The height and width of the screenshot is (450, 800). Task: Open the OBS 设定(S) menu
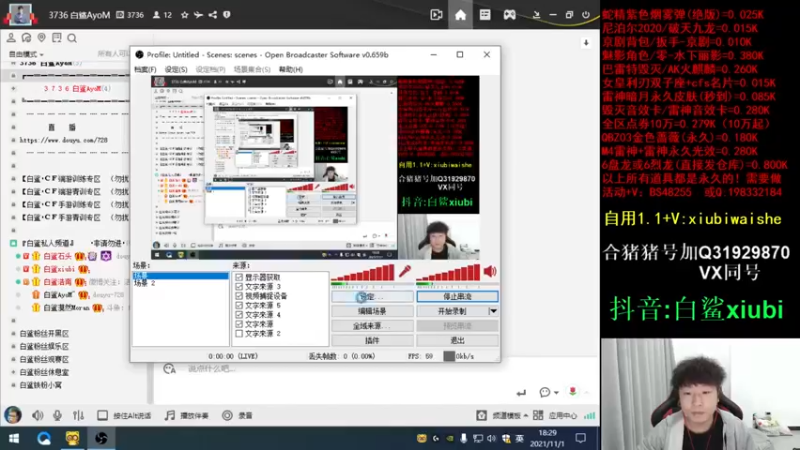pos(176,69)
